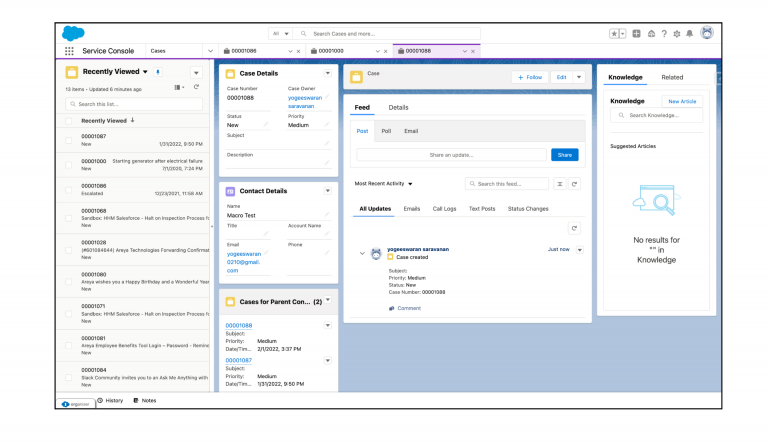This screenshot has height=442, width=768.
Task: Collapse the Case created feed item
Action: (362, 254)
